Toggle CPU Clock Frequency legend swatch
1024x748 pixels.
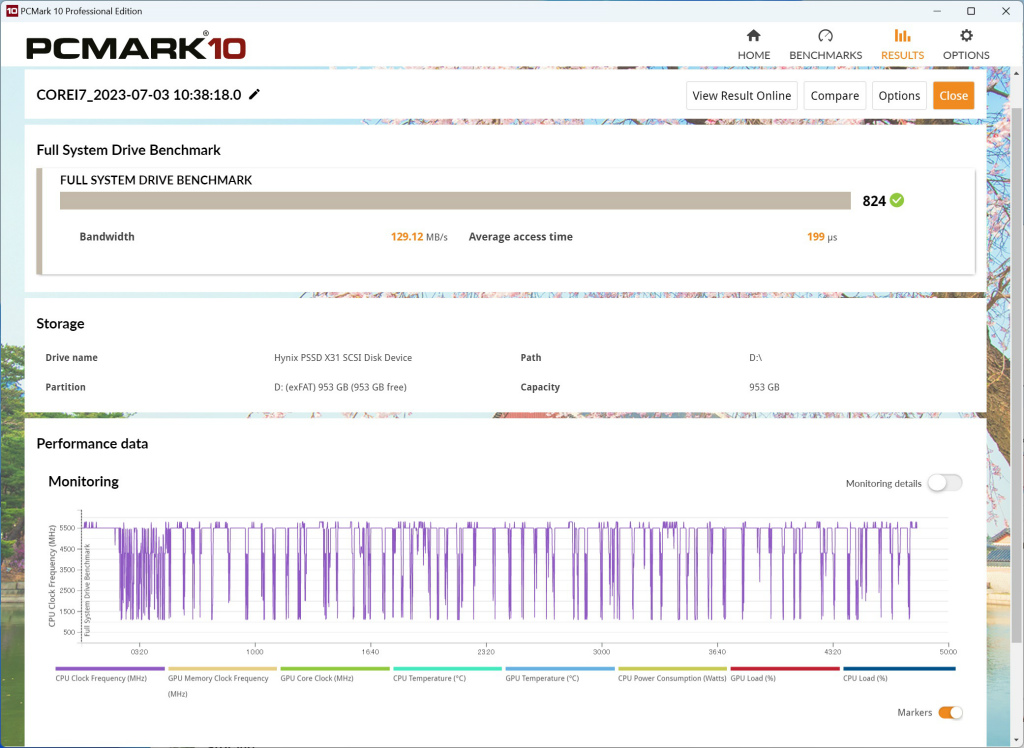pyautogui.click(x=110, y=668)
